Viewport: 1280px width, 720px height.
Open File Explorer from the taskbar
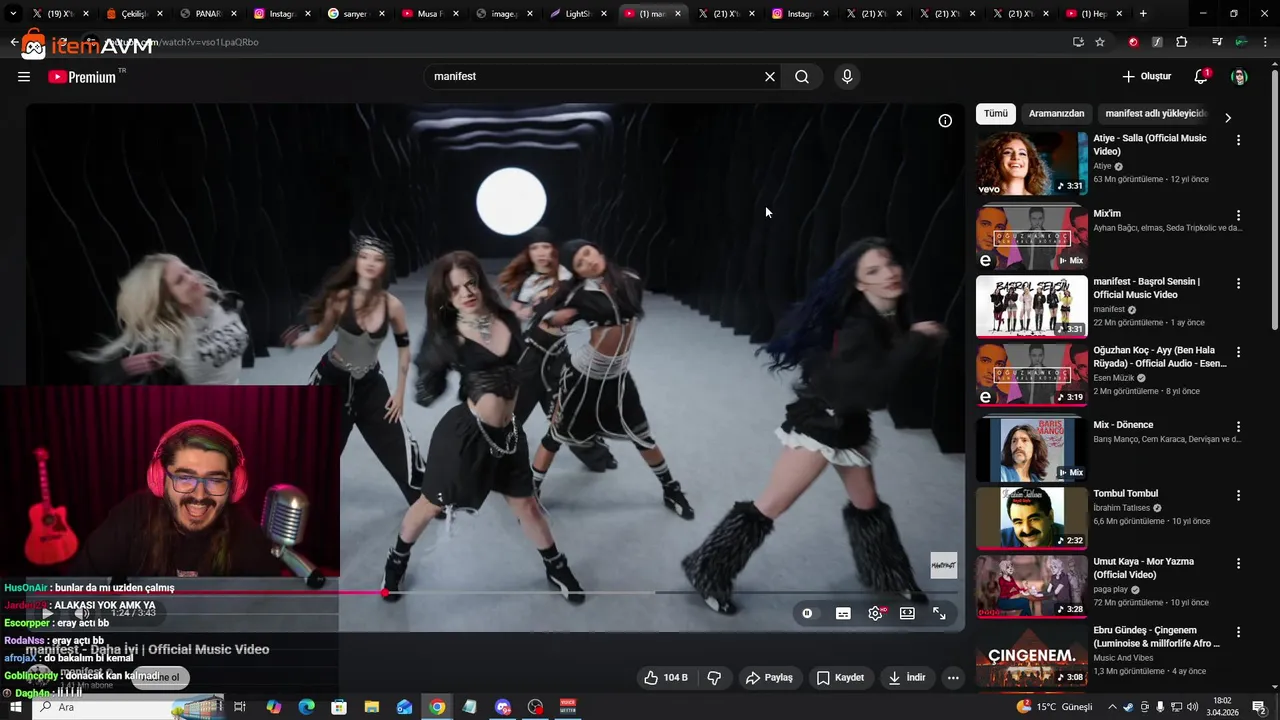[371, 707]
